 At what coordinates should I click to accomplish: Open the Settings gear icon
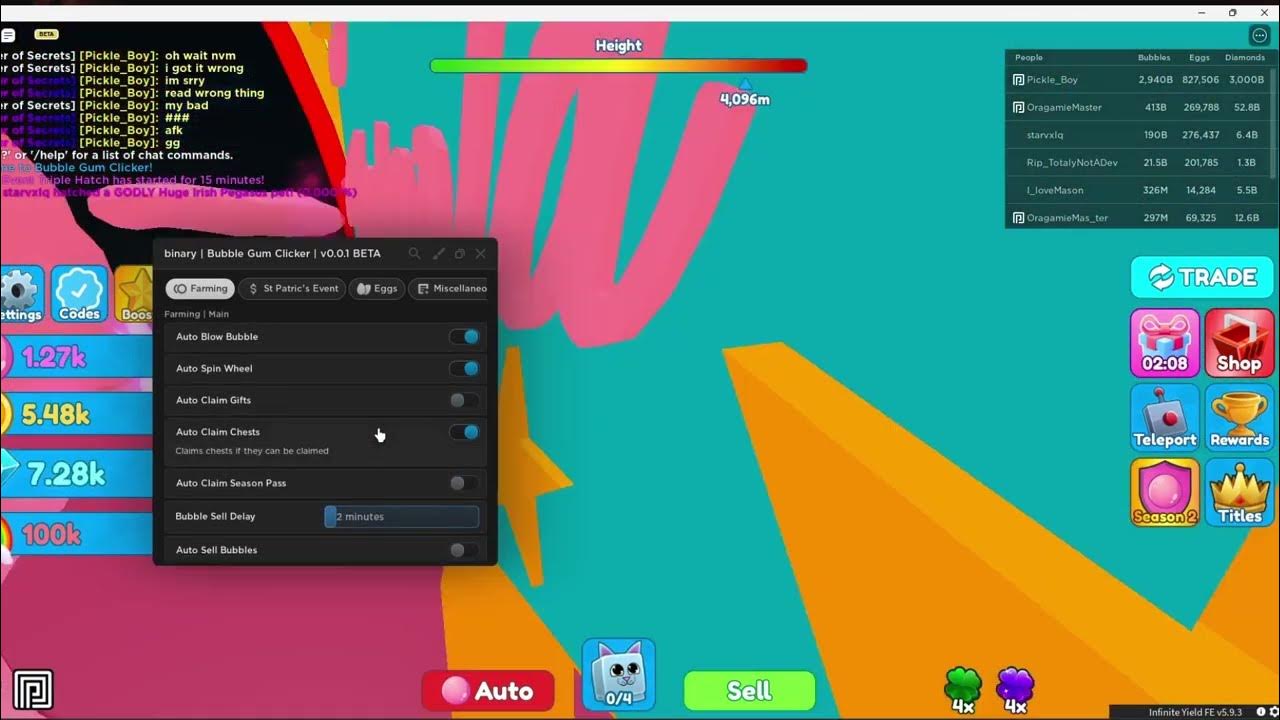pos(20,294)
